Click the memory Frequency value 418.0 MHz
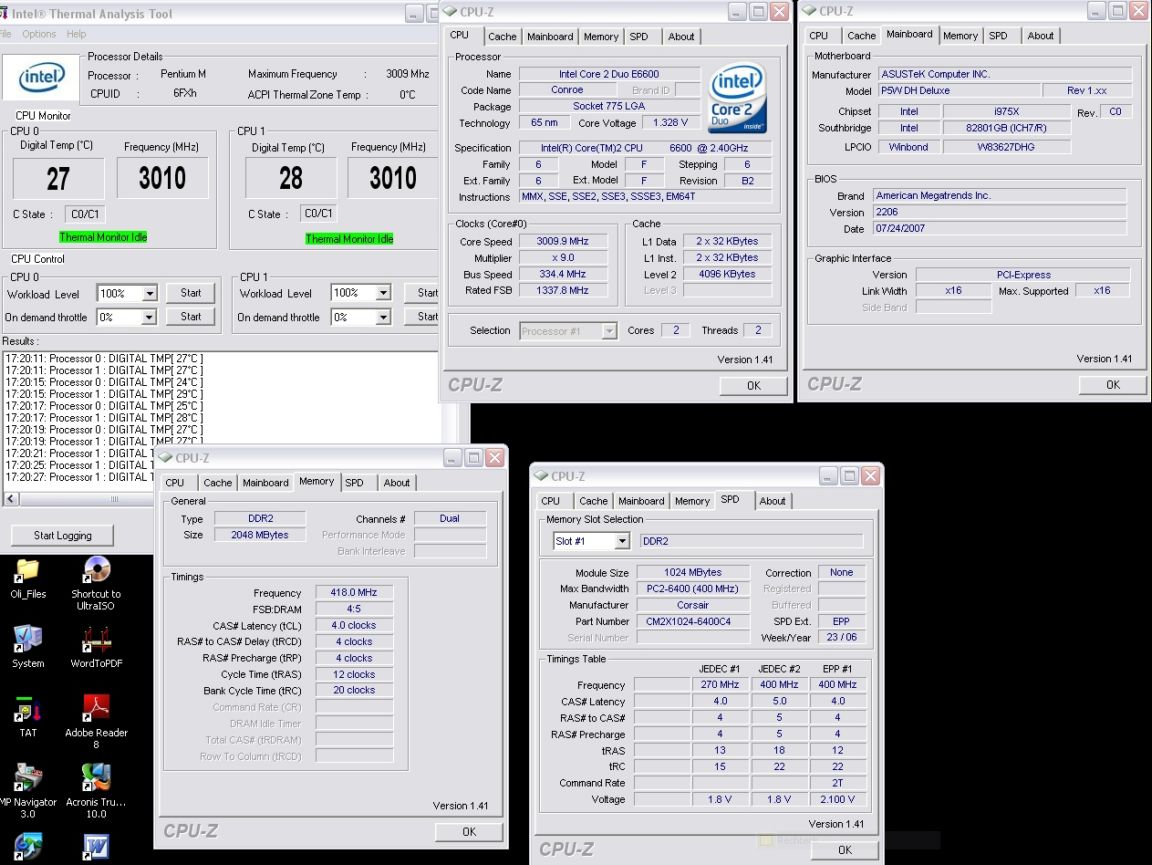The width and height of the screenshot is (1152, 865). tap(354, 592)
